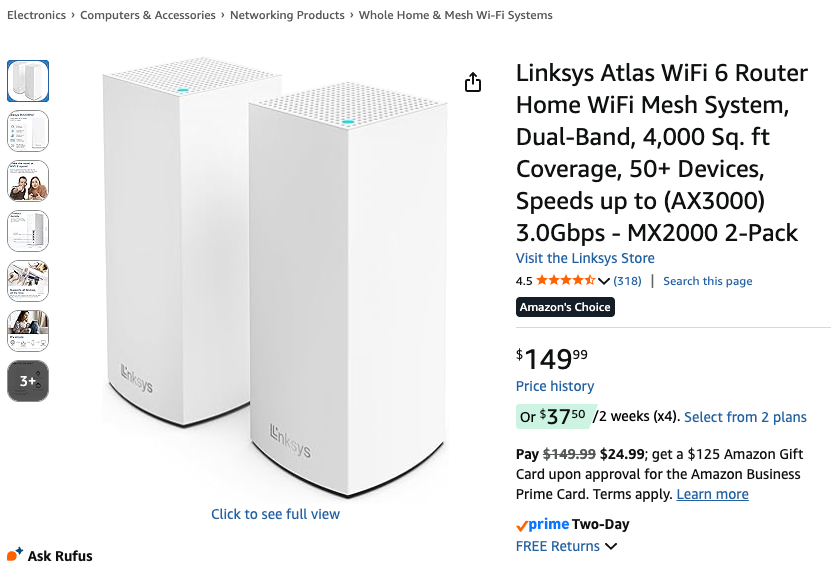Go to Electronics breadcrumb
Viewport: 838px width, 562px height.
36,15
